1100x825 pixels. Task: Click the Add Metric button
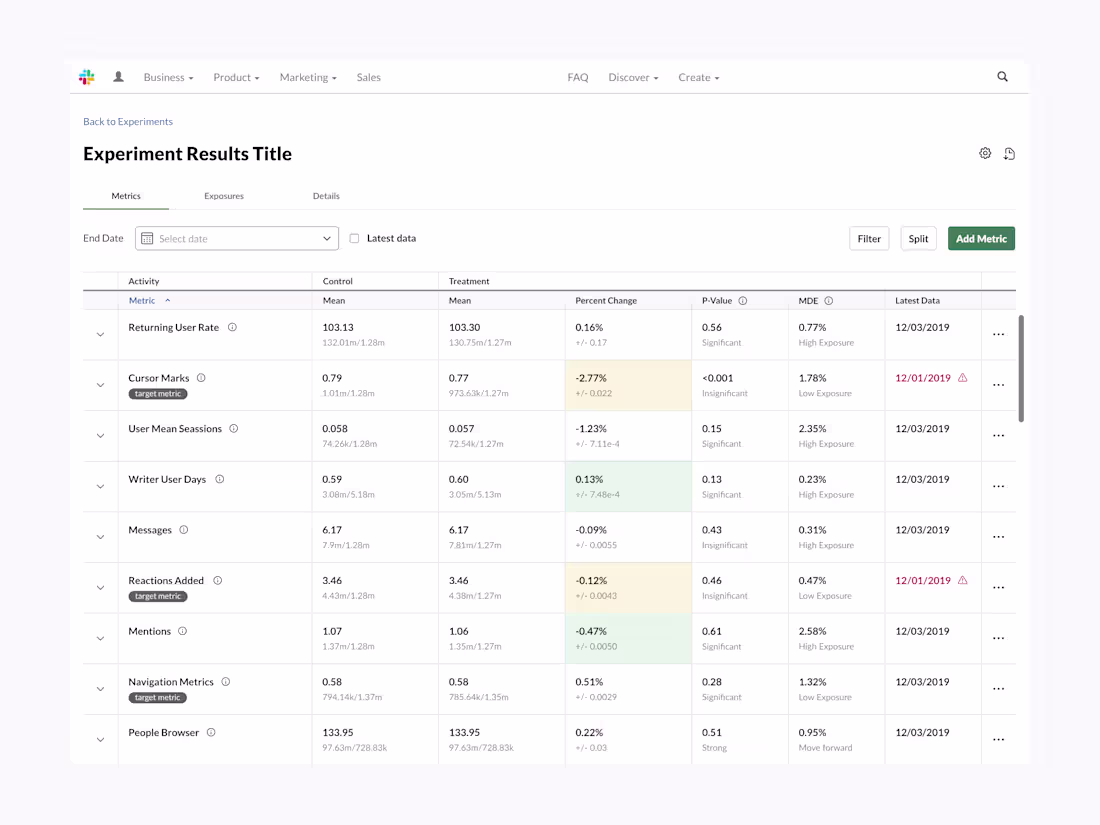[981, 239]
